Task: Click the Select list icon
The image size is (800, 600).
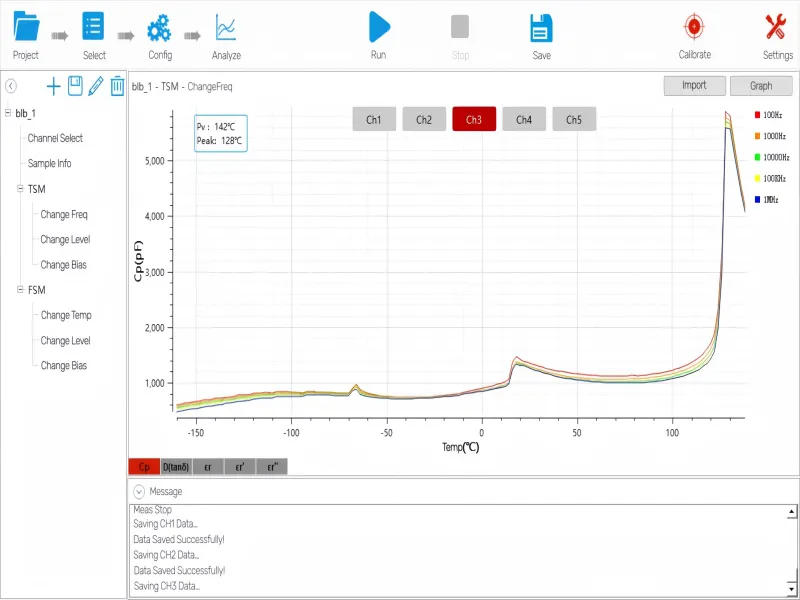Action: [x=94, y=27]
